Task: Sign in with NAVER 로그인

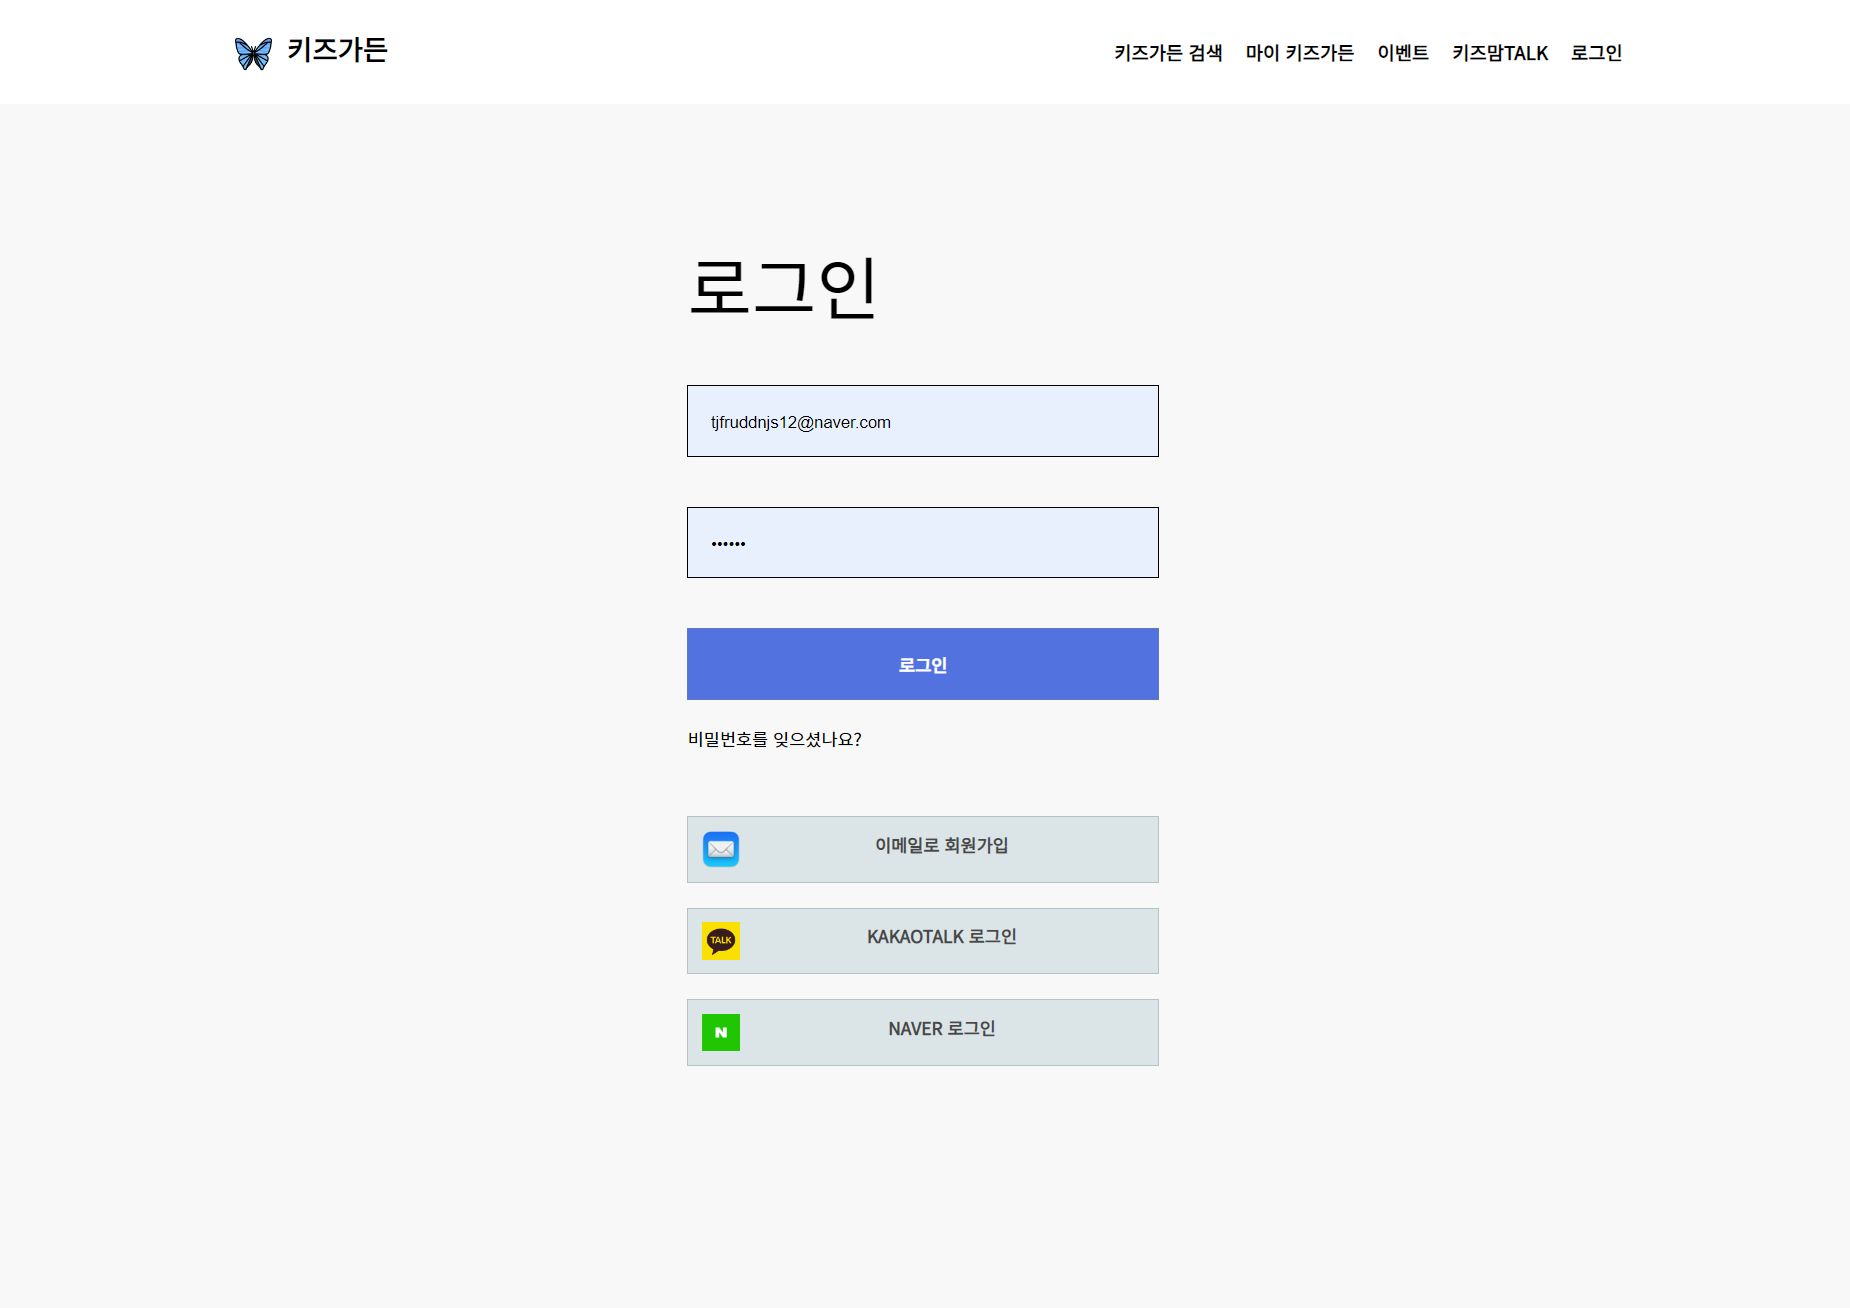Action: [x=922, y=1032]
